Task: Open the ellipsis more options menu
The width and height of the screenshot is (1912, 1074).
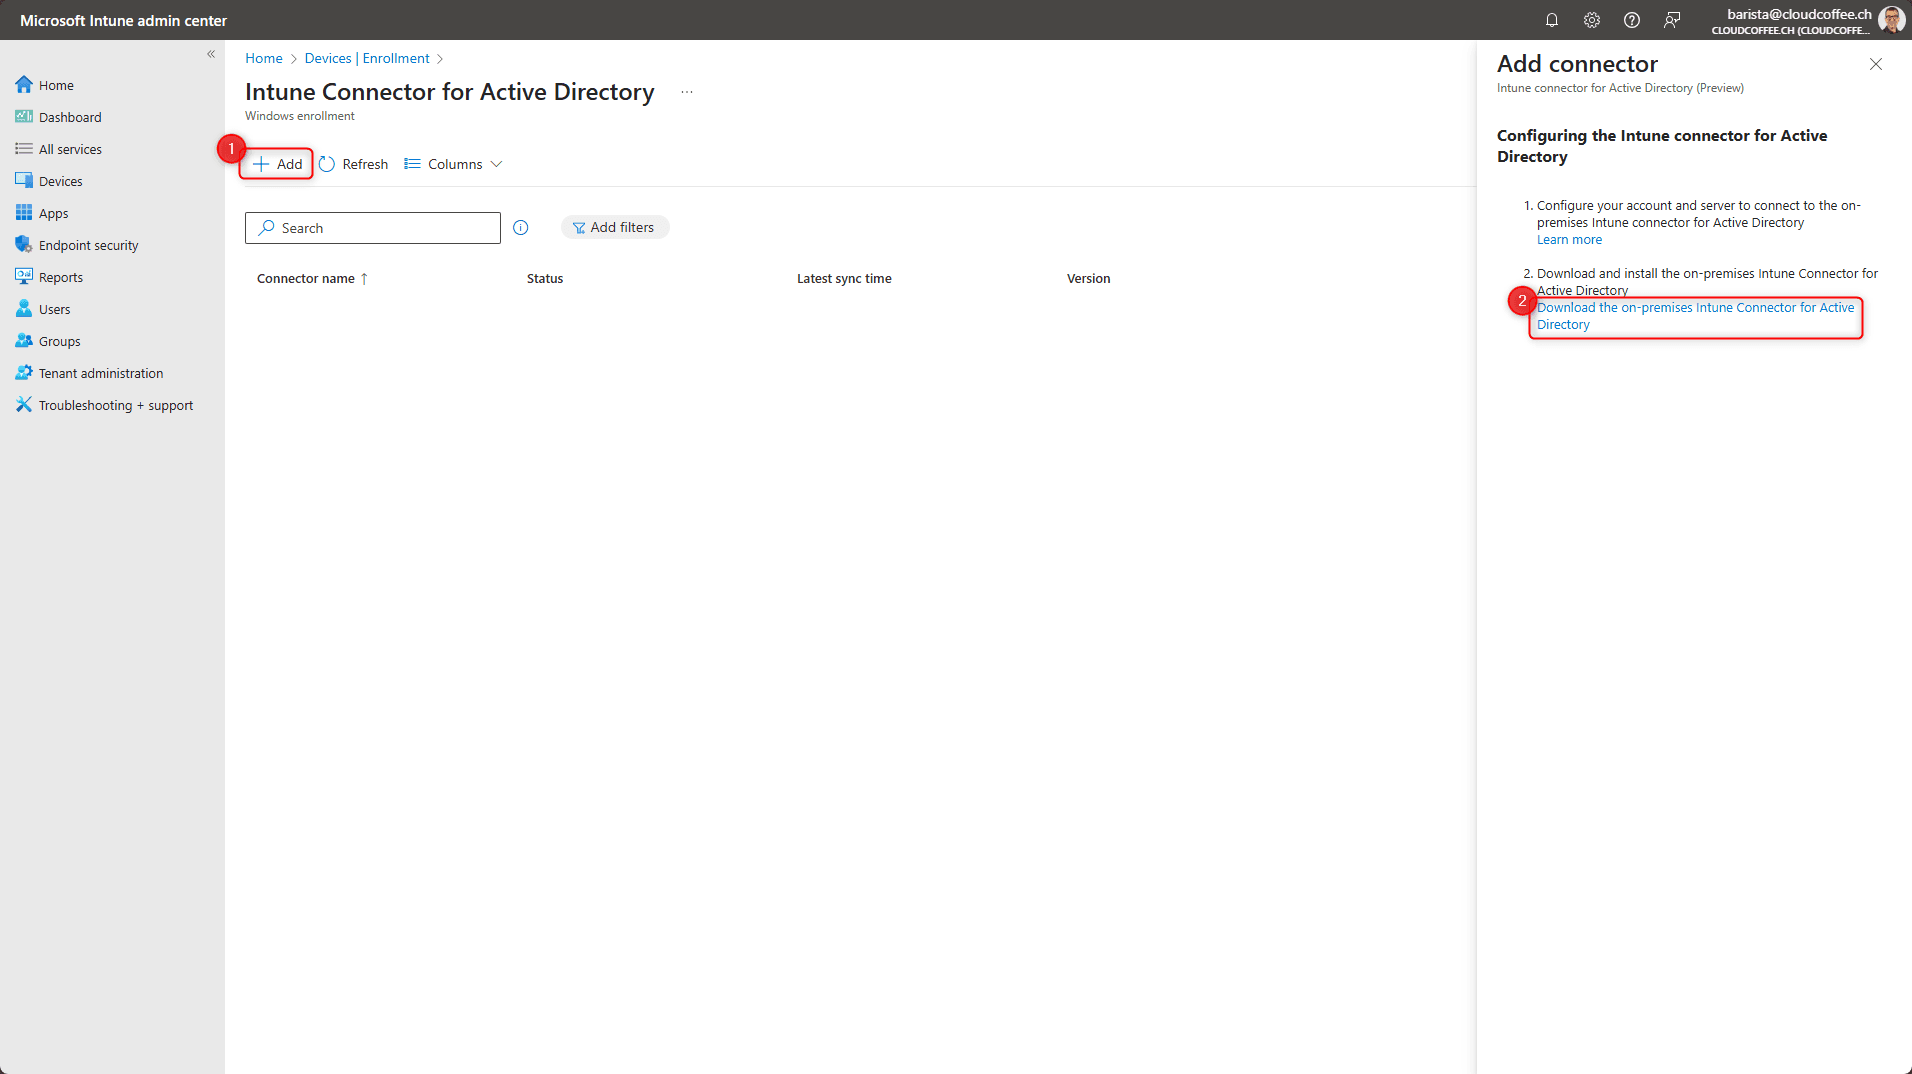Action: click(687, 92)
